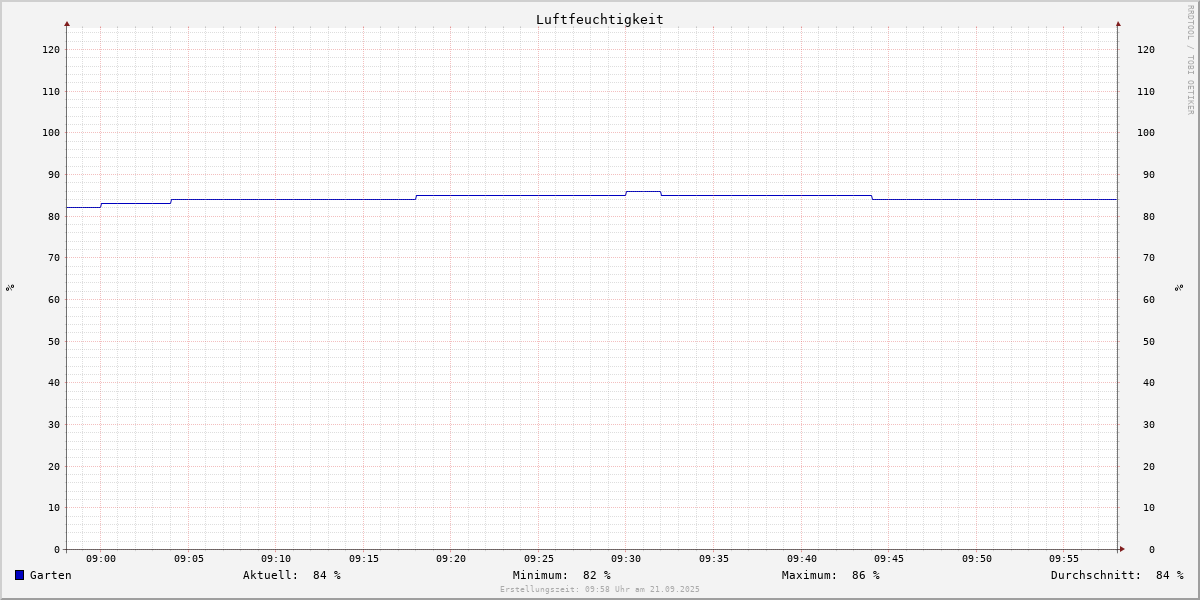Click the chart title "Luftfeuchtigkeit"
Screen dimensions: 1200x600
pyautogui.click(x=599, y=19)
